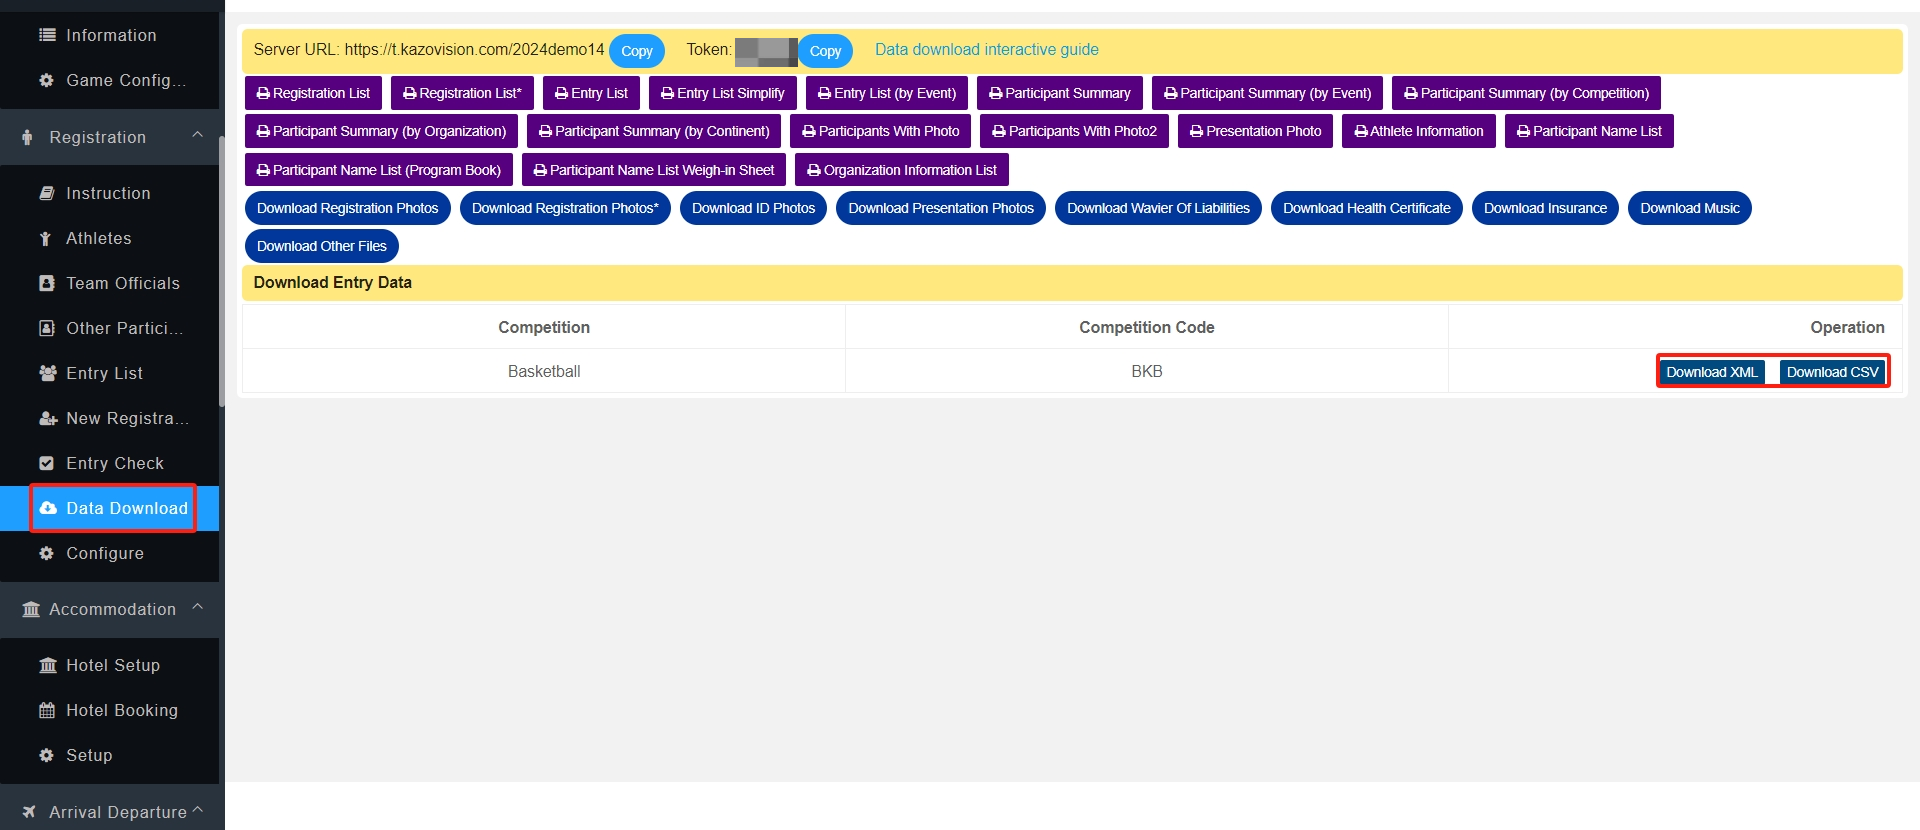Collapse the Registration section chevron

point(197,135)
